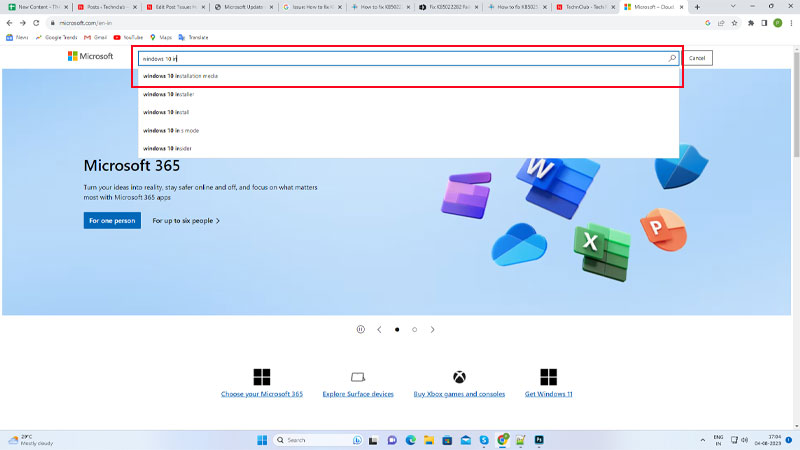The height and width of the screenshot is (450, 800).
Task: Click the Xbox icon above Buy Xbox games
Action: pyautogui.click(x=459, y=377)
